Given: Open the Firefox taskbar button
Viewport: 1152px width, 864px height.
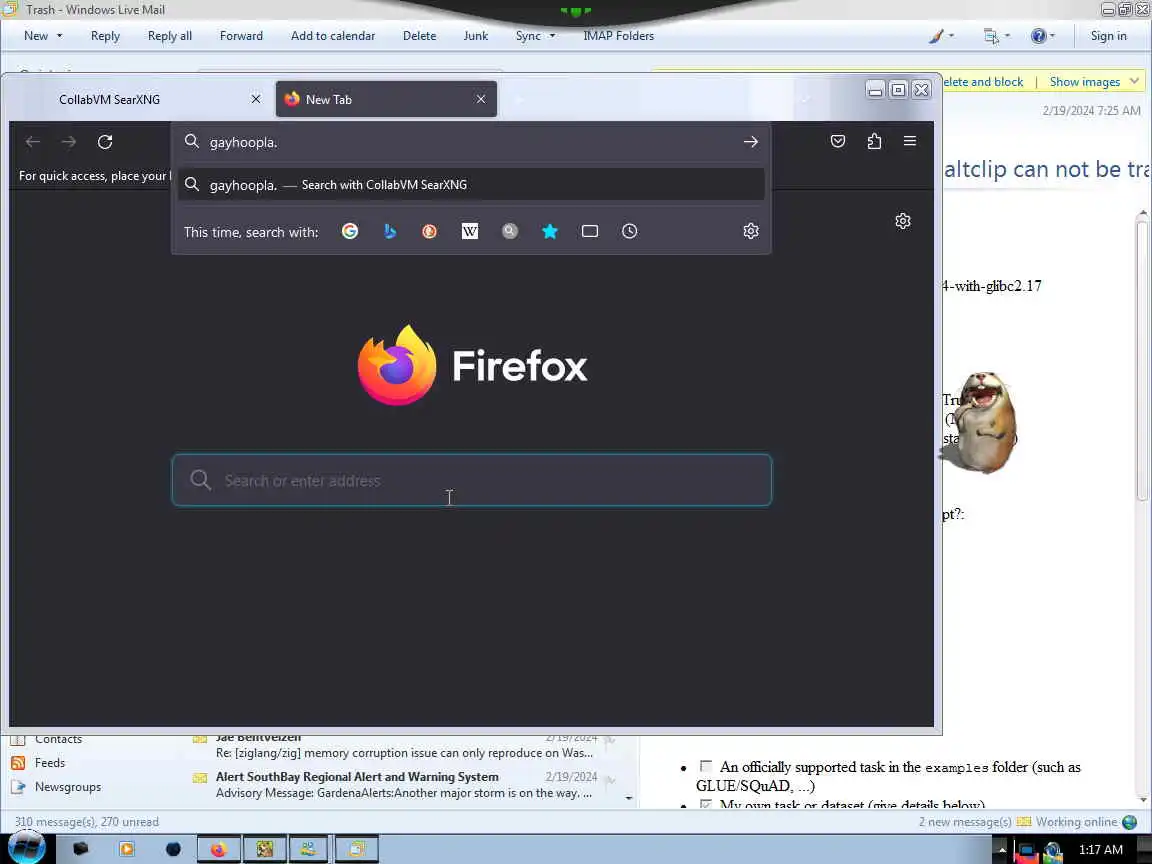Looking at the screenshot, I should click(218, 849).
